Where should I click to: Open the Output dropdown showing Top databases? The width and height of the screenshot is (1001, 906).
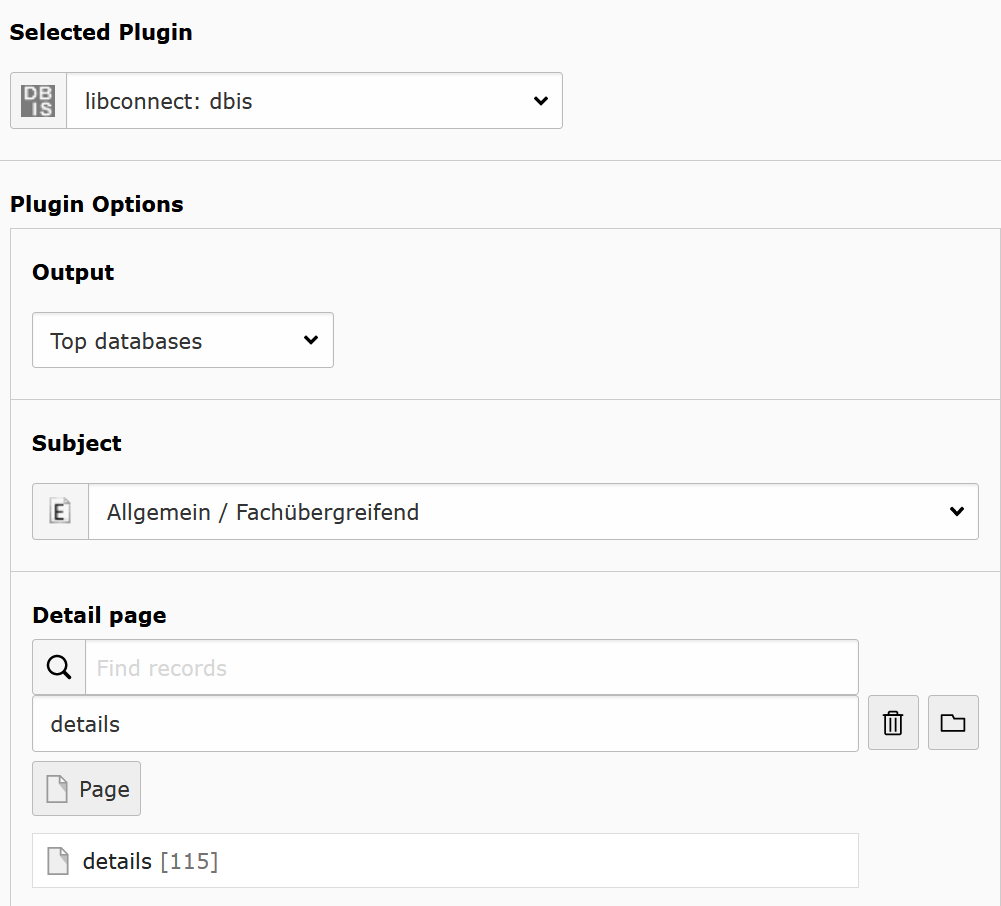[182, 340]
